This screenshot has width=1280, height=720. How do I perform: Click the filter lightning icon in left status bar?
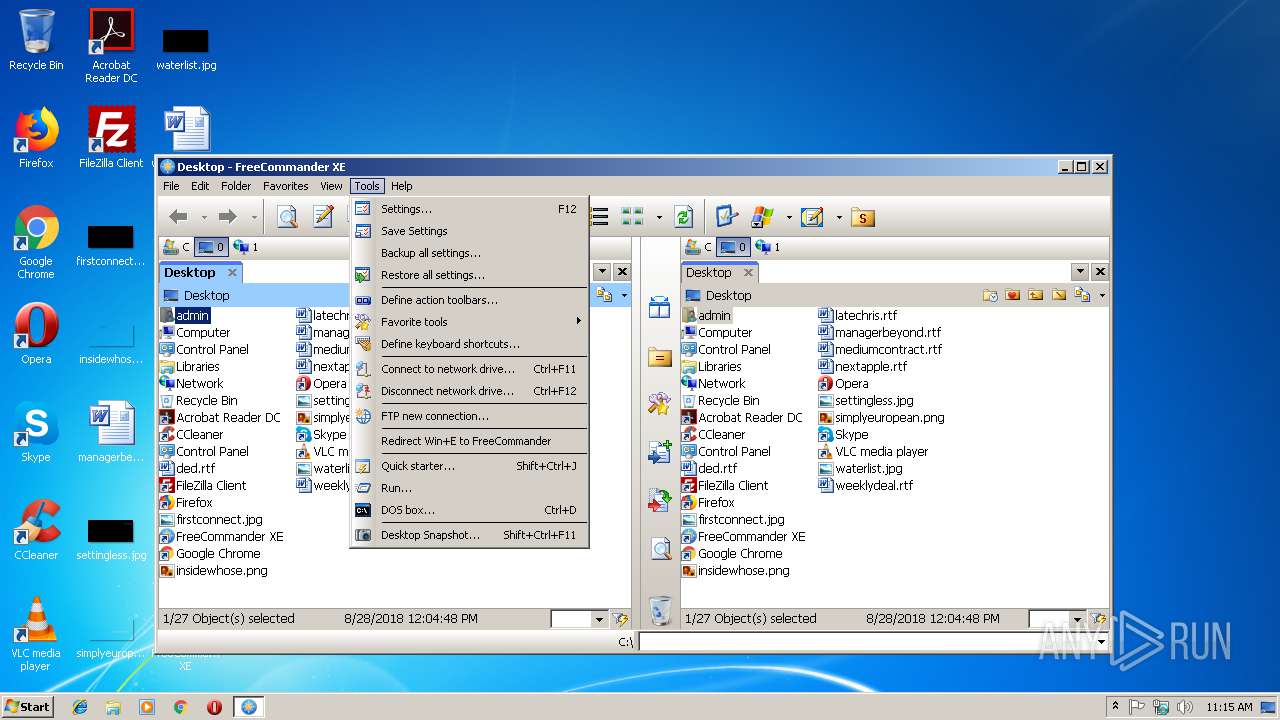coord(621,619)
